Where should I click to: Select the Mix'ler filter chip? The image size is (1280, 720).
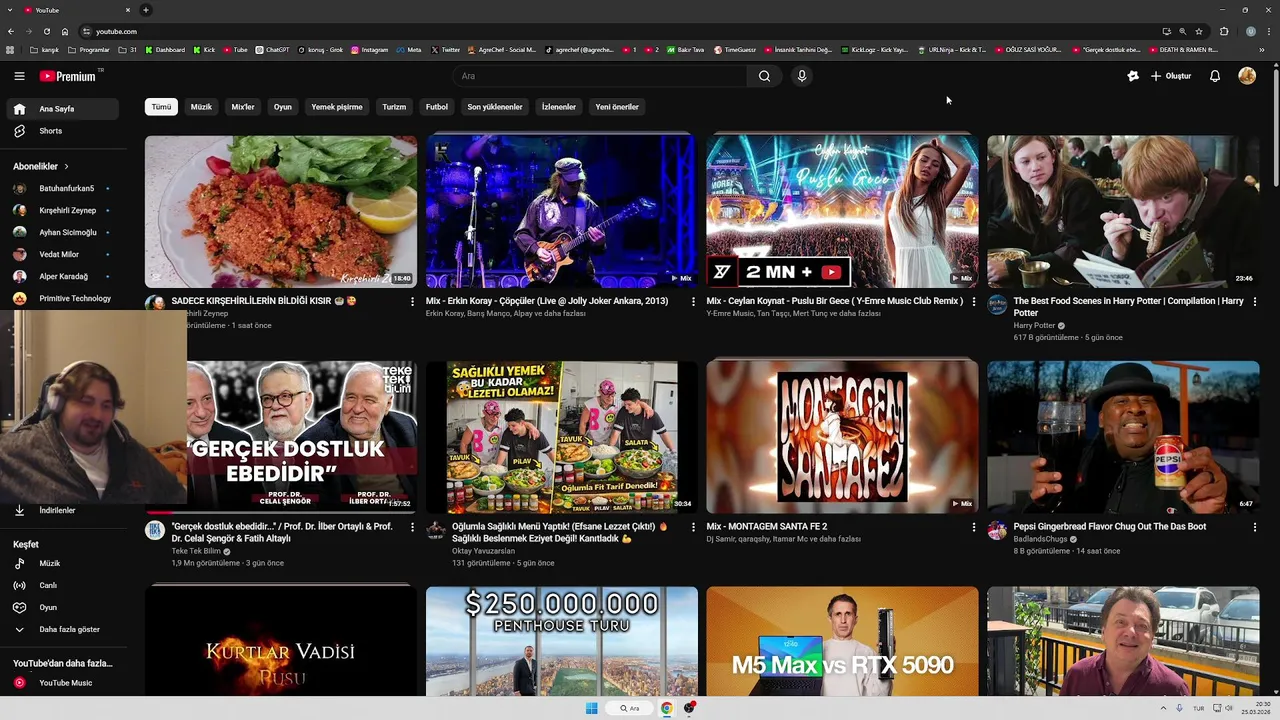pyautogui.click(x=243, y=107)
